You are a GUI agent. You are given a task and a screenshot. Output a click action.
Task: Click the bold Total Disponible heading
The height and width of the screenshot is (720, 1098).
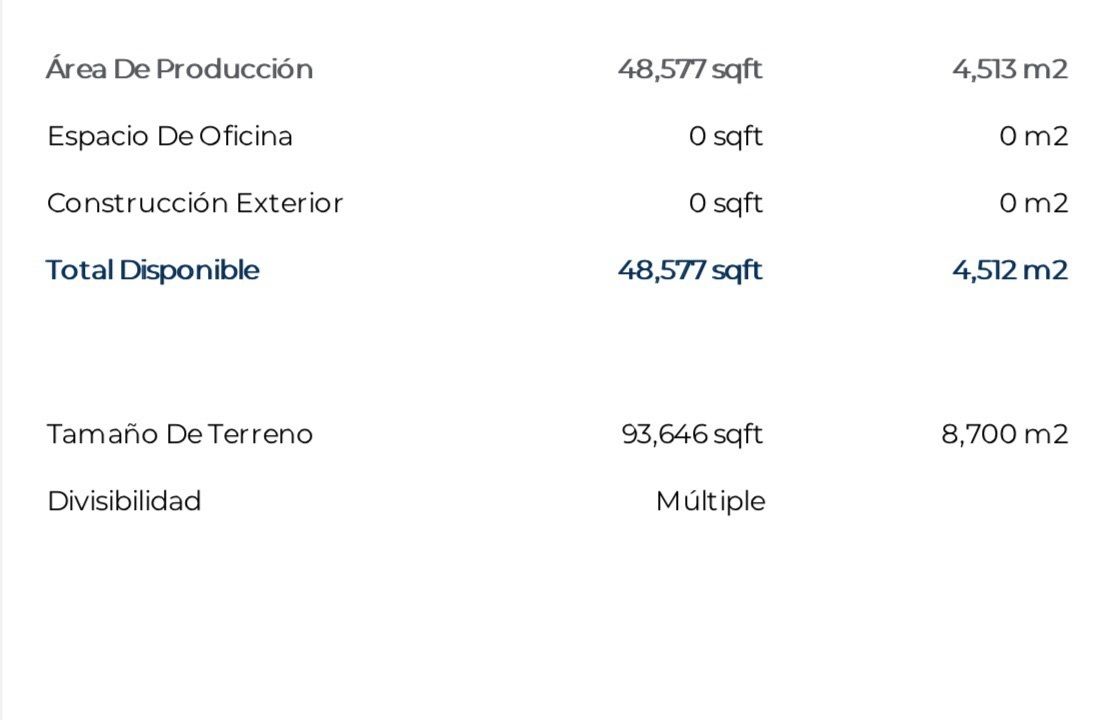(x=152, y=270)
